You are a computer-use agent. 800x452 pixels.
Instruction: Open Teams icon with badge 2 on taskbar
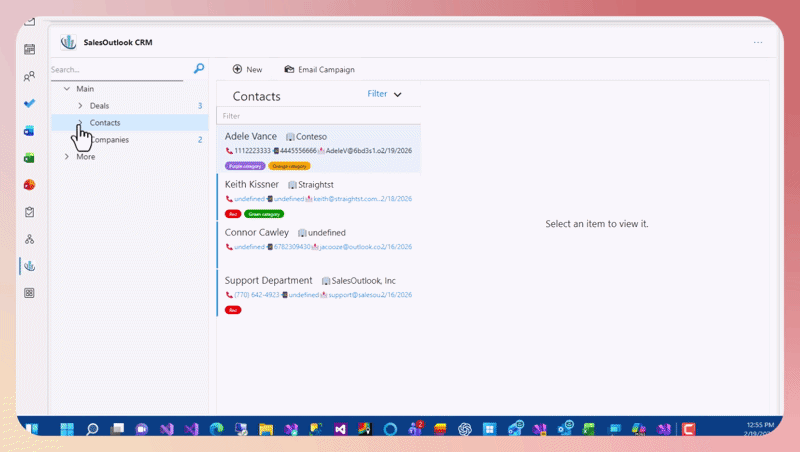pos(415,429)
